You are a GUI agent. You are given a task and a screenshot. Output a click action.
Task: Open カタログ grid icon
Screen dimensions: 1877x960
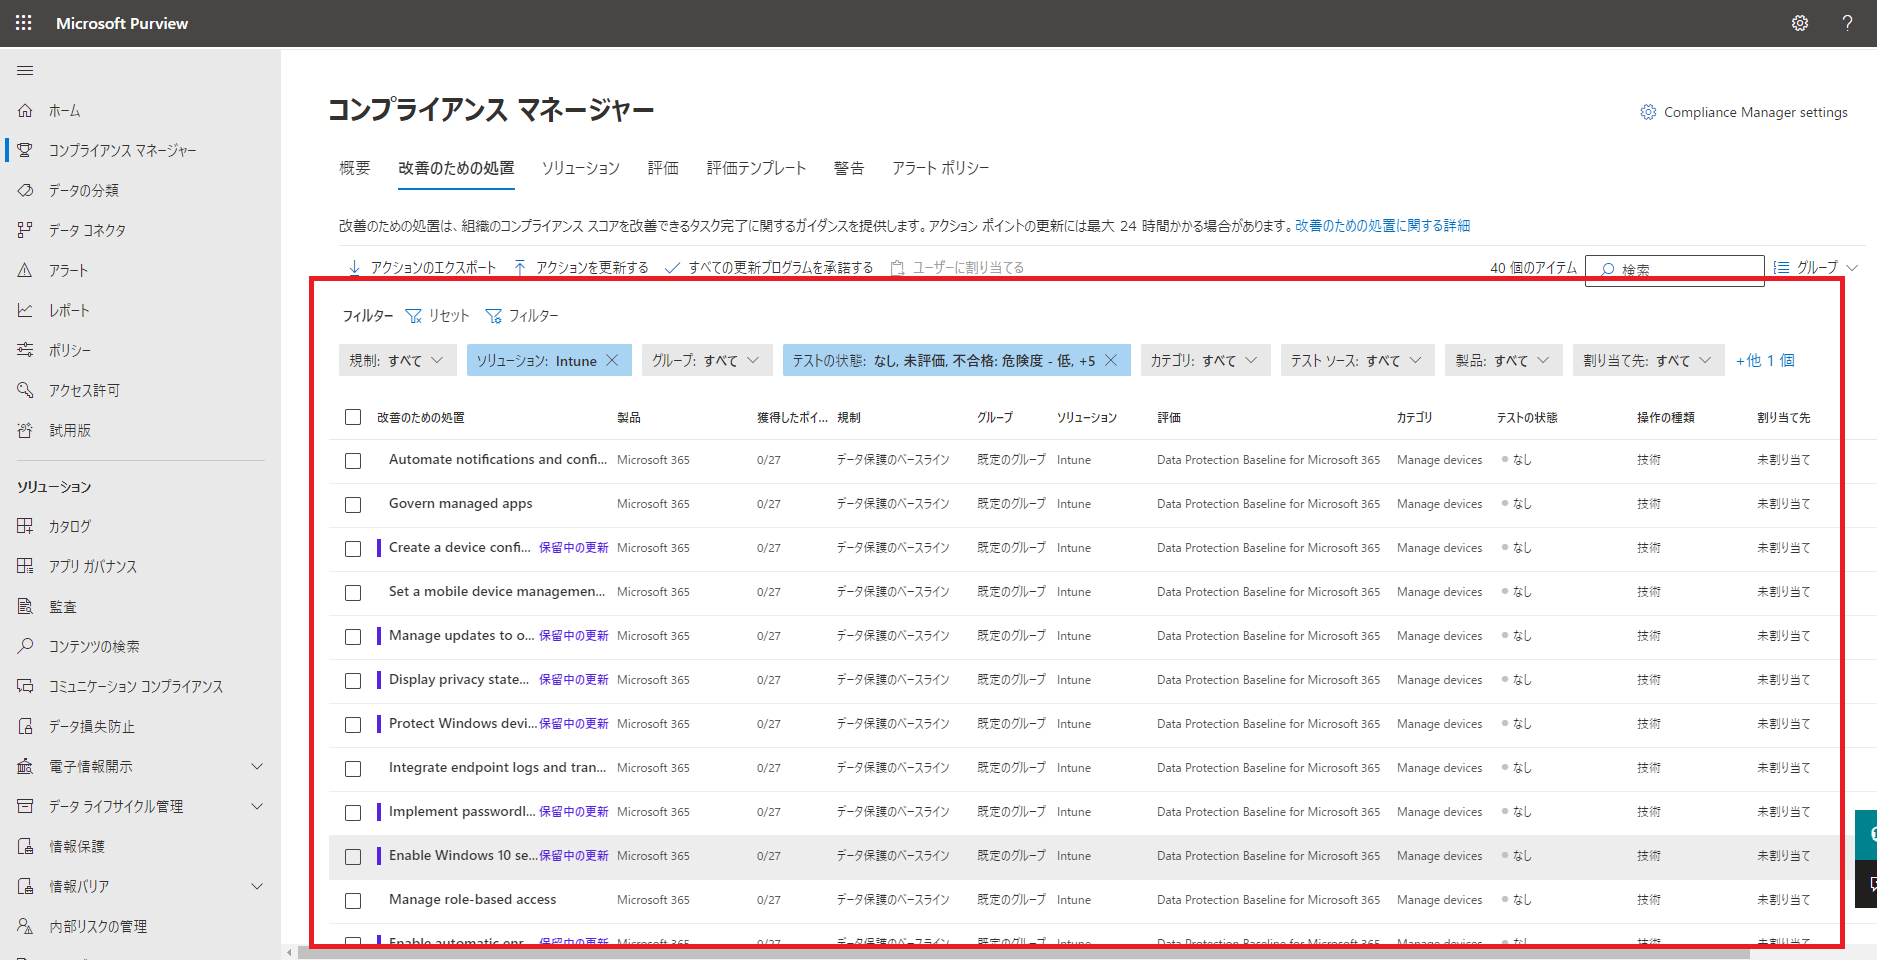25,526
